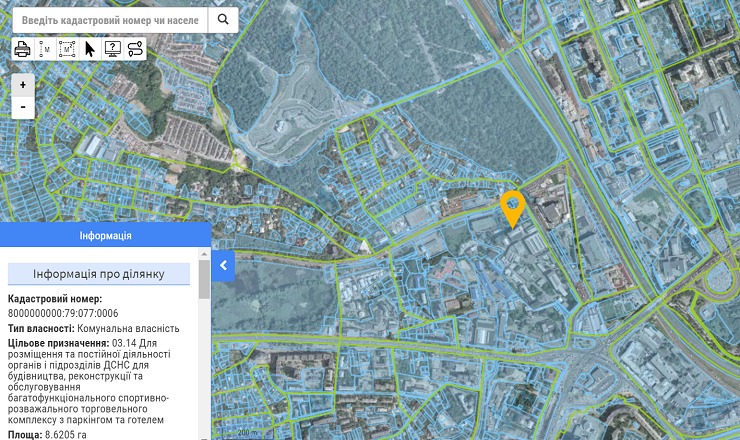Click the info panel scrollbar thumb

tap(204, 282)
